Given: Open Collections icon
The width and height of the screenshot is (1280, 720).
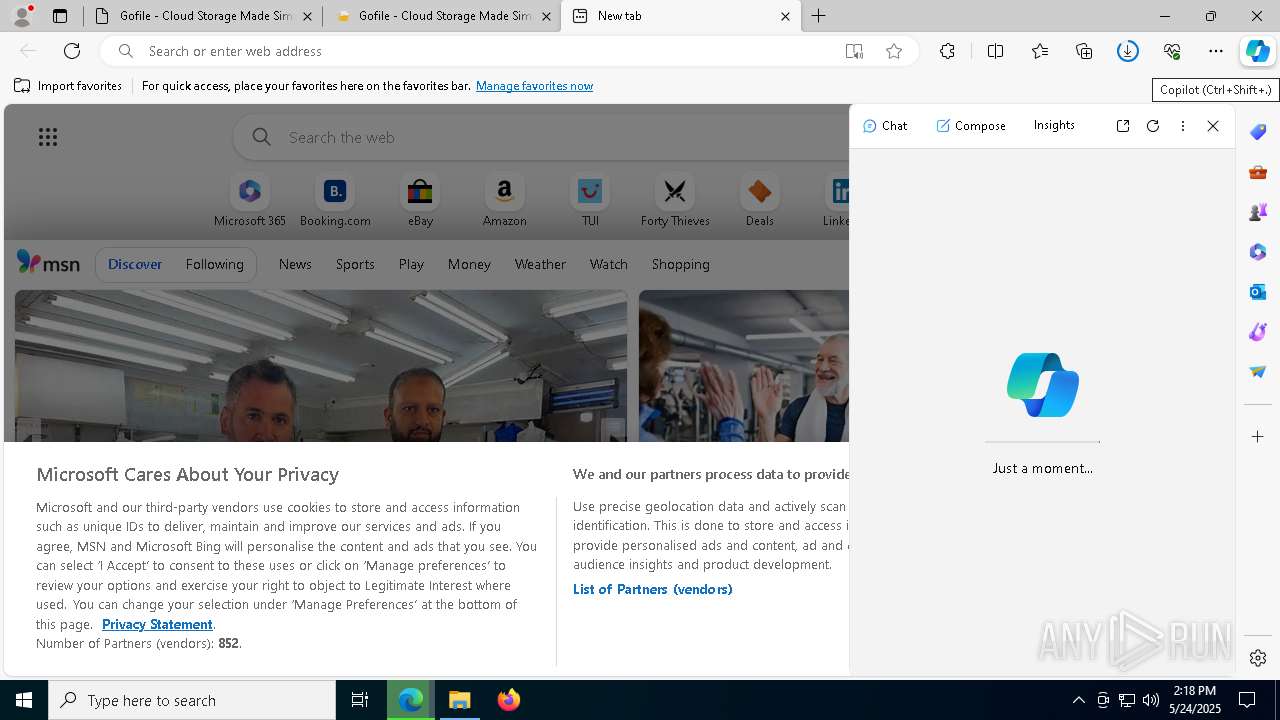Looking at the screenshot, I should pos(1084,51).
